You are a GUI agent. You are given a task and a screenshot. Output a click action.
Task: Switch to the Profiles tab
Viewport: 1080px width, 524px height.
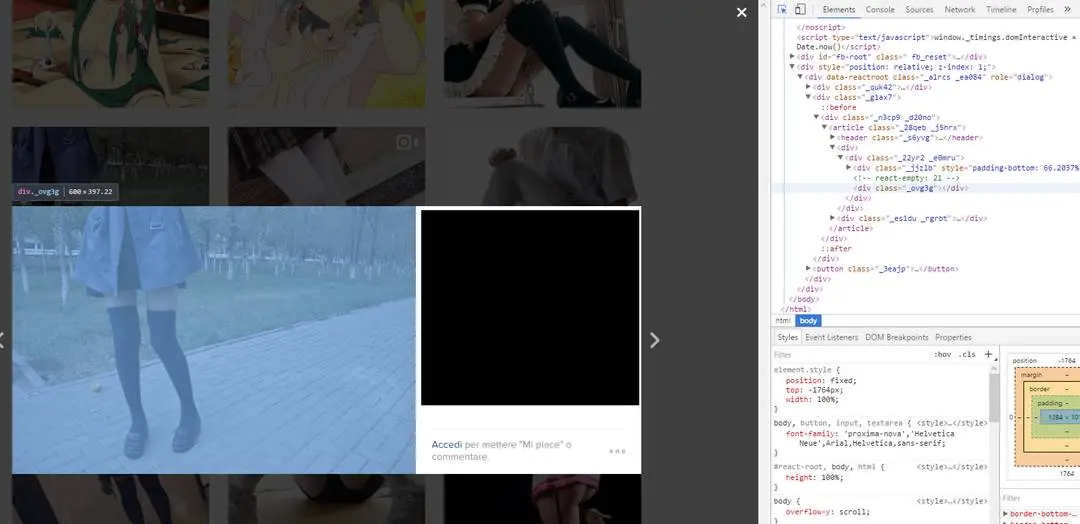pos(1040,10)
